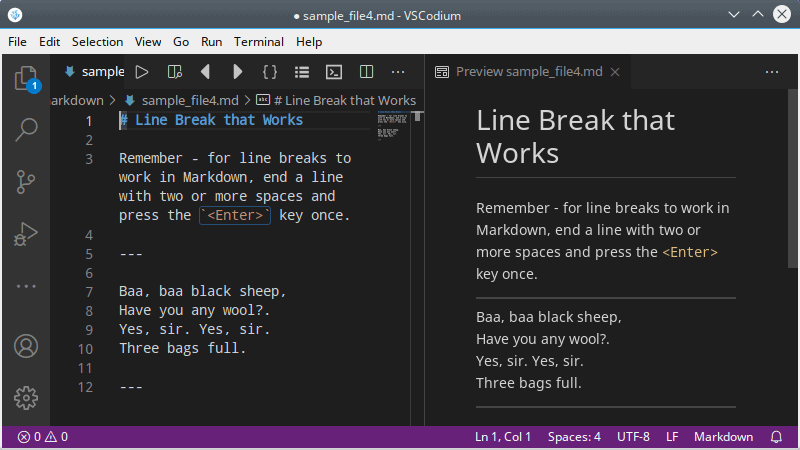Image resolution: width=800 pixels, height=450 pixels.
Task: Click the Run play icon in editor toolbar
Action: click(142, 72)
